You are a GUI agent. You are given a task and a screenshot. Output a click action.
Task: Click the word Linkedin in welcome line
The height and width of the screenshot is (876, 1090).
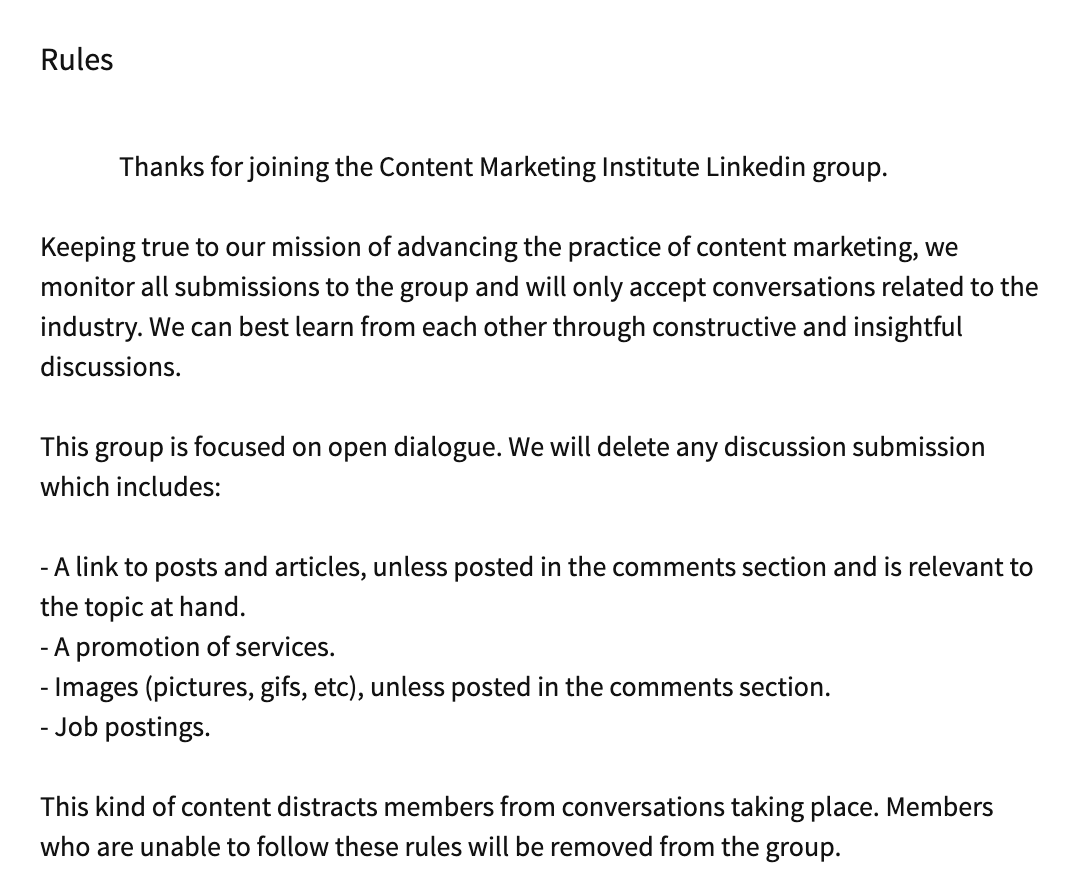(x=756, y=168)
